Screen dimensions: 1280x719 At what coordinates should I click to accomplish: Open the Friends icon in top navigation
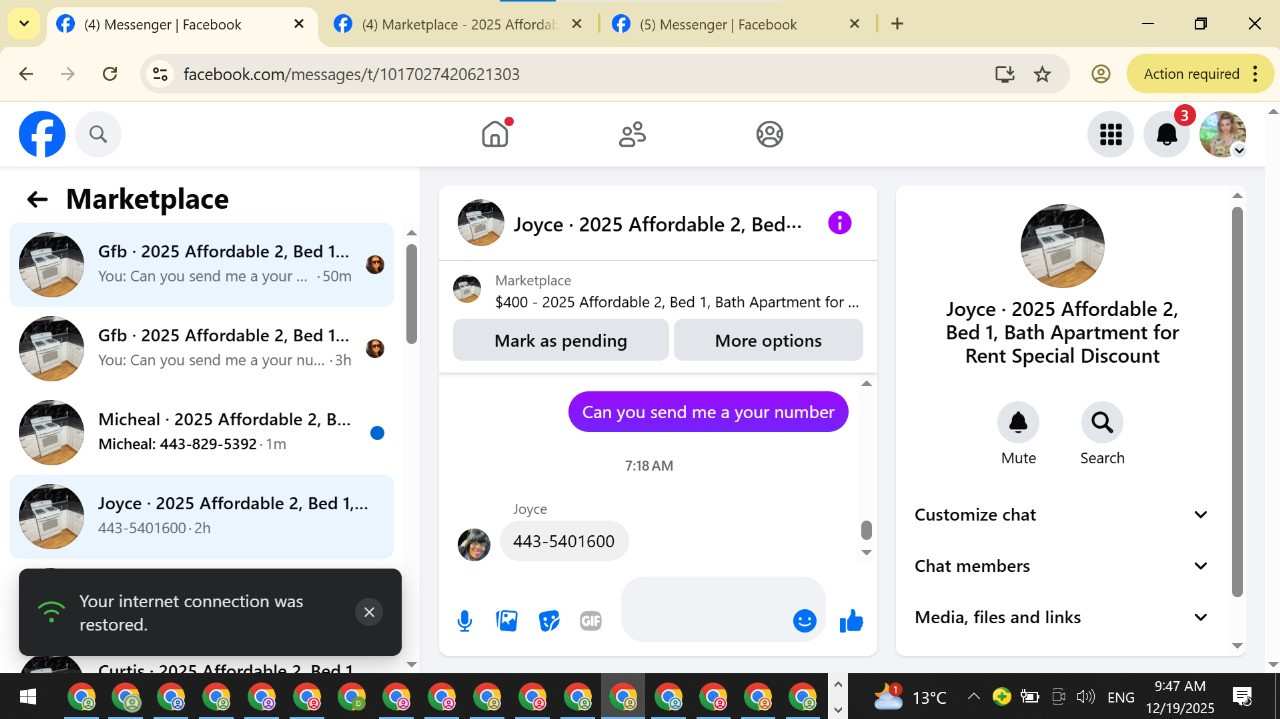(632, 134)
